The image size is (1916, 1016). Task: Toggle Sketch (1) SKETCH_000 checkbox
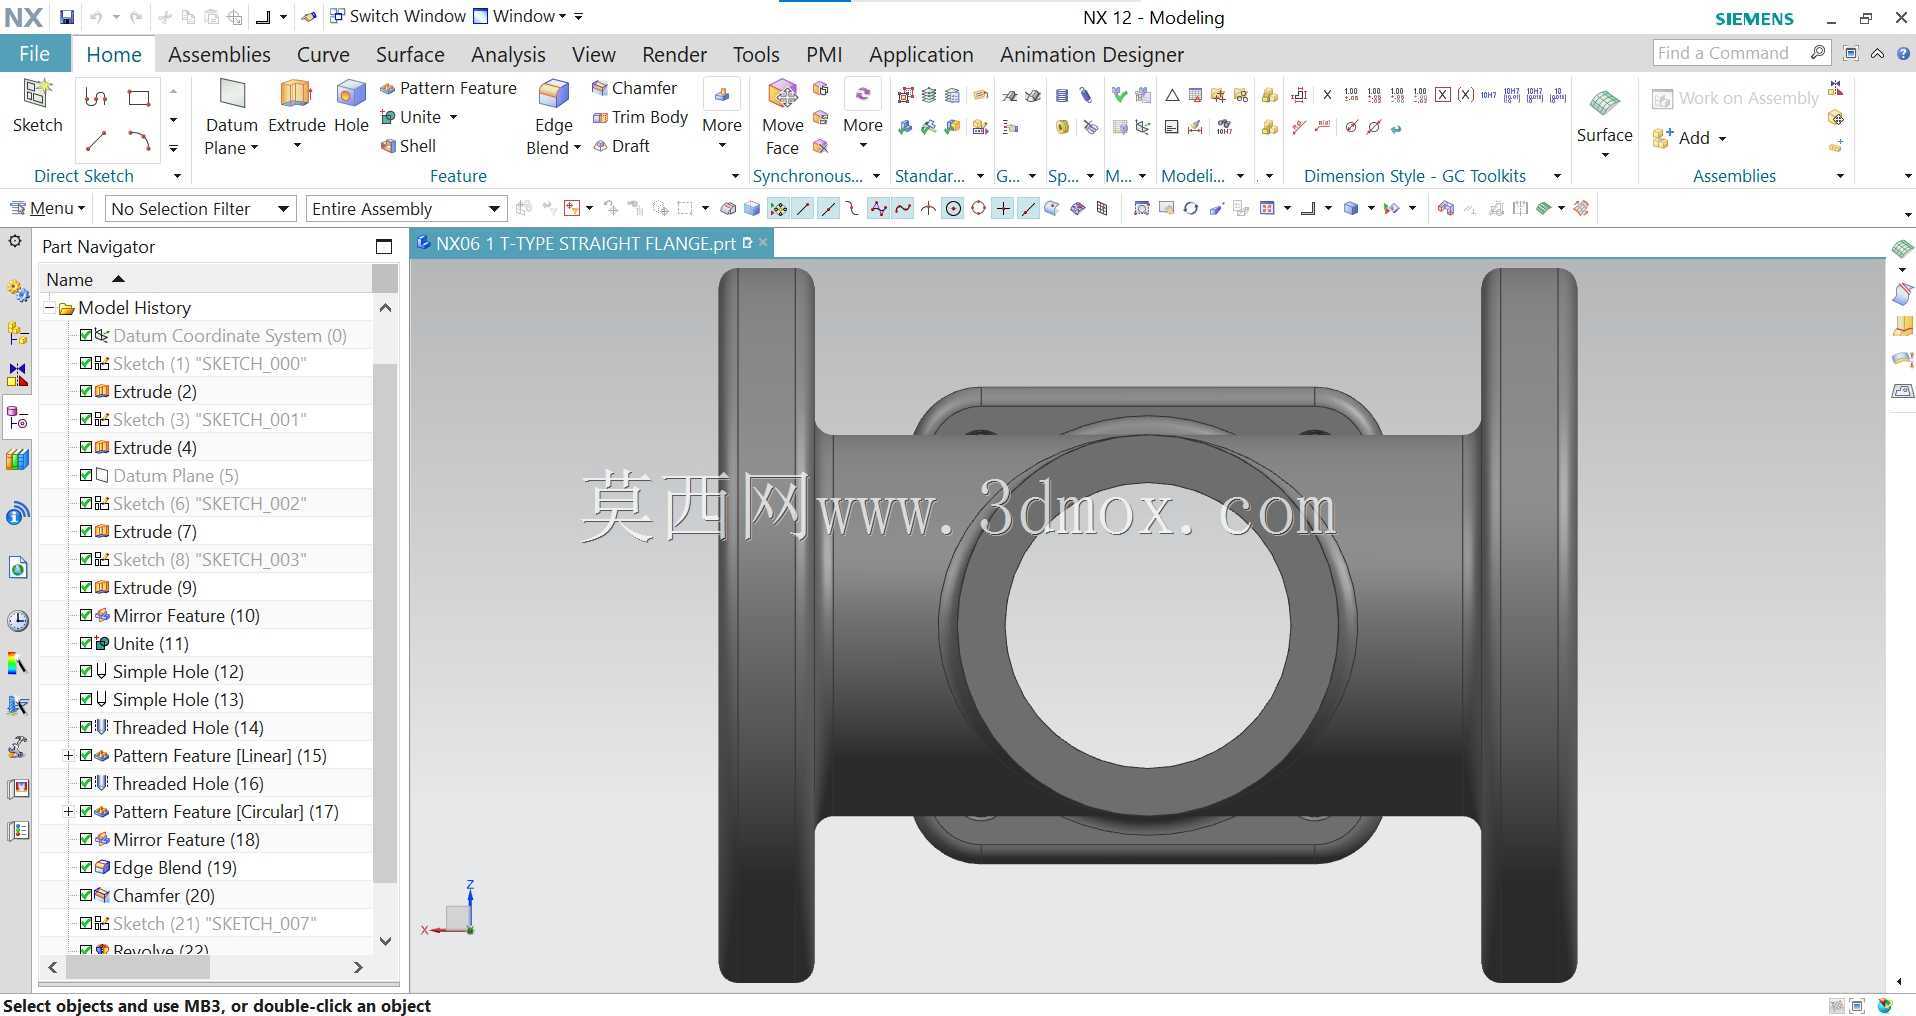(x=86, y=363)
